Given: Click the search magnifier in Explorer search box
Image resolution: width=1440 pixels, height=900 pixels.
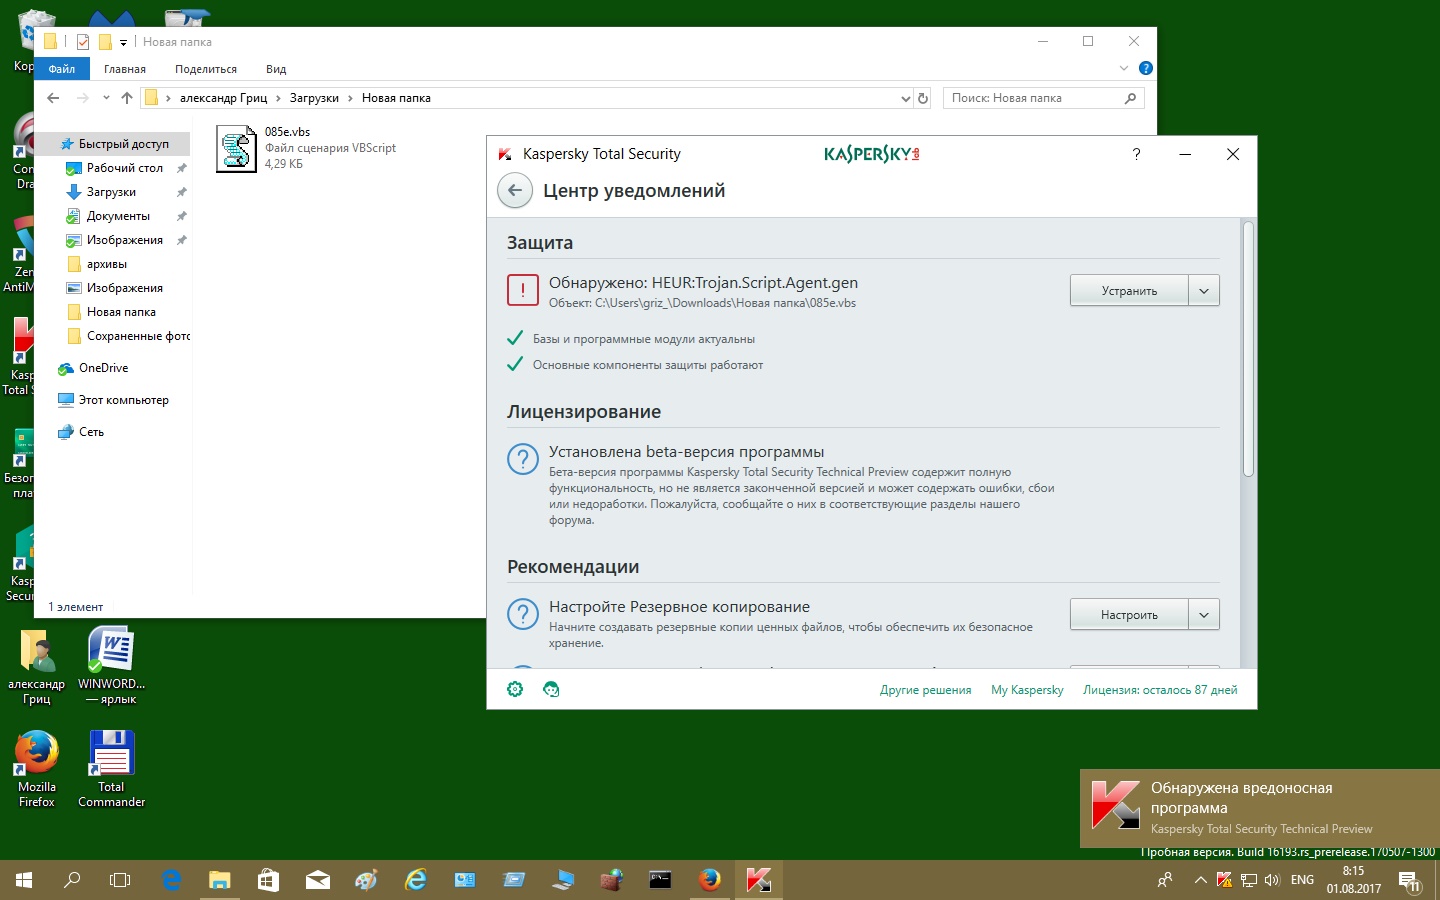Looking at the screenshot, I should [x=1130, y=98].
